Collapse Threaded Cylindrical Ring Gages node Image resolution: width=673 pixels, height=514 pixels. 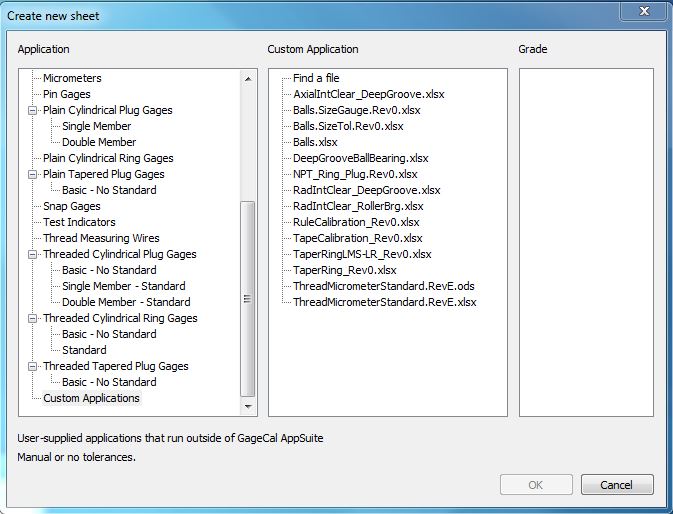point(32,318)
